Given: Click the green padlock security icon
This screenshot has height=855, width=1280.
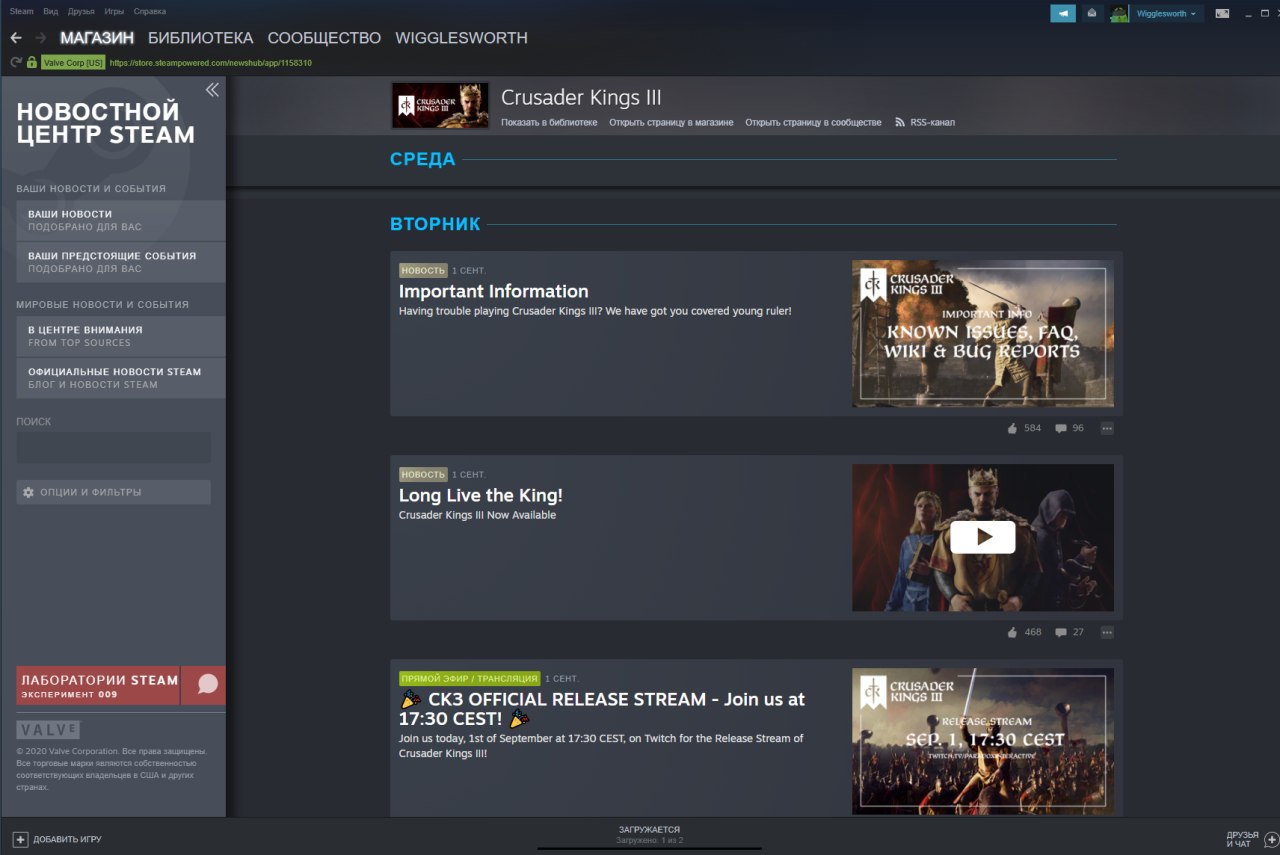Looking at the screenshot, I should 32,62.
